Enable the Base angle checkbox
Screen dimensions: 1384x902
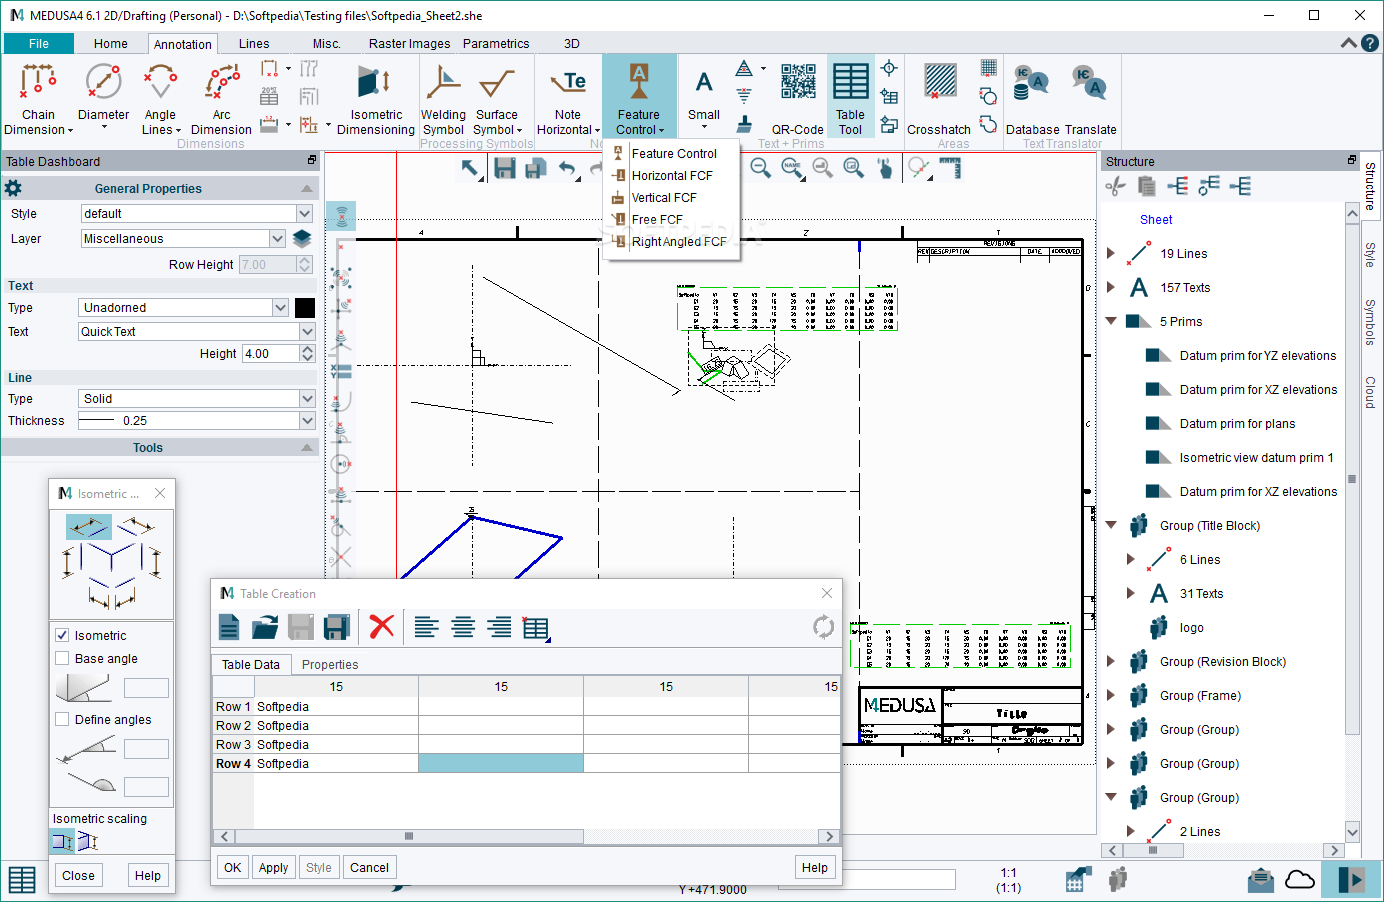point(62,659)
